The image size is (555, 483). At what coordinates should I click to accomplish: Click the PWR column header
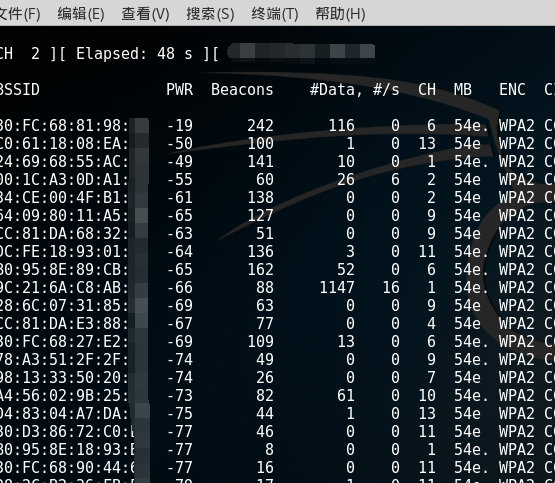[x=180, y=90]
